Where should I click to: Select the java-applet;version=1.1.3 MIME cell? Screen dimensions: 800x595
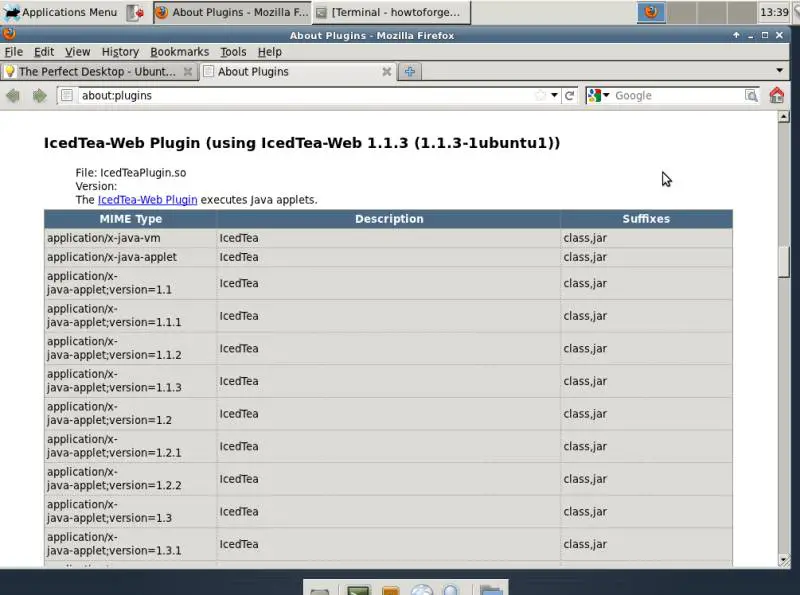[x=131, y=381]
